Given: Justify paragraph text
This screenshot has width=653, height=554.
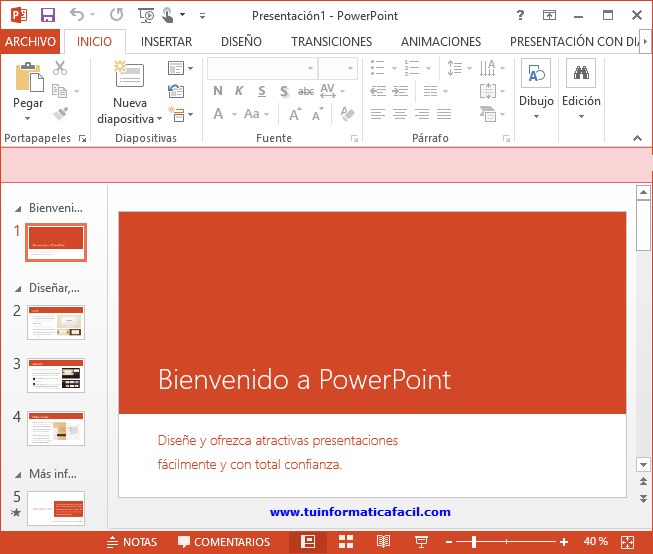Looking at the screenshot, I should [444, 114].
